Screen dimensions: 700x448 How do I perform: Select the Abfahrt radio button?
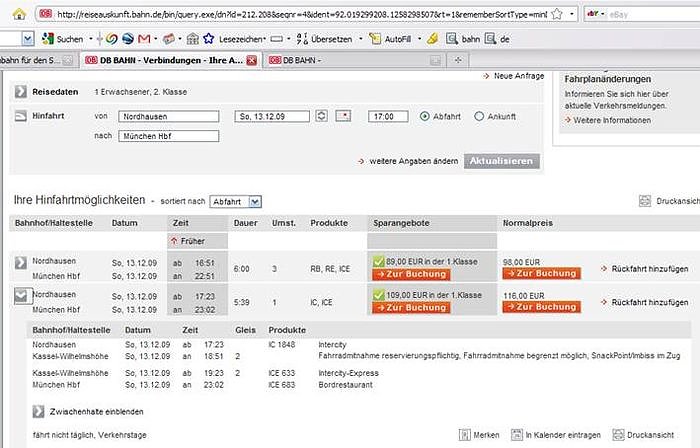pyautogui.click(x=425, y=117)
